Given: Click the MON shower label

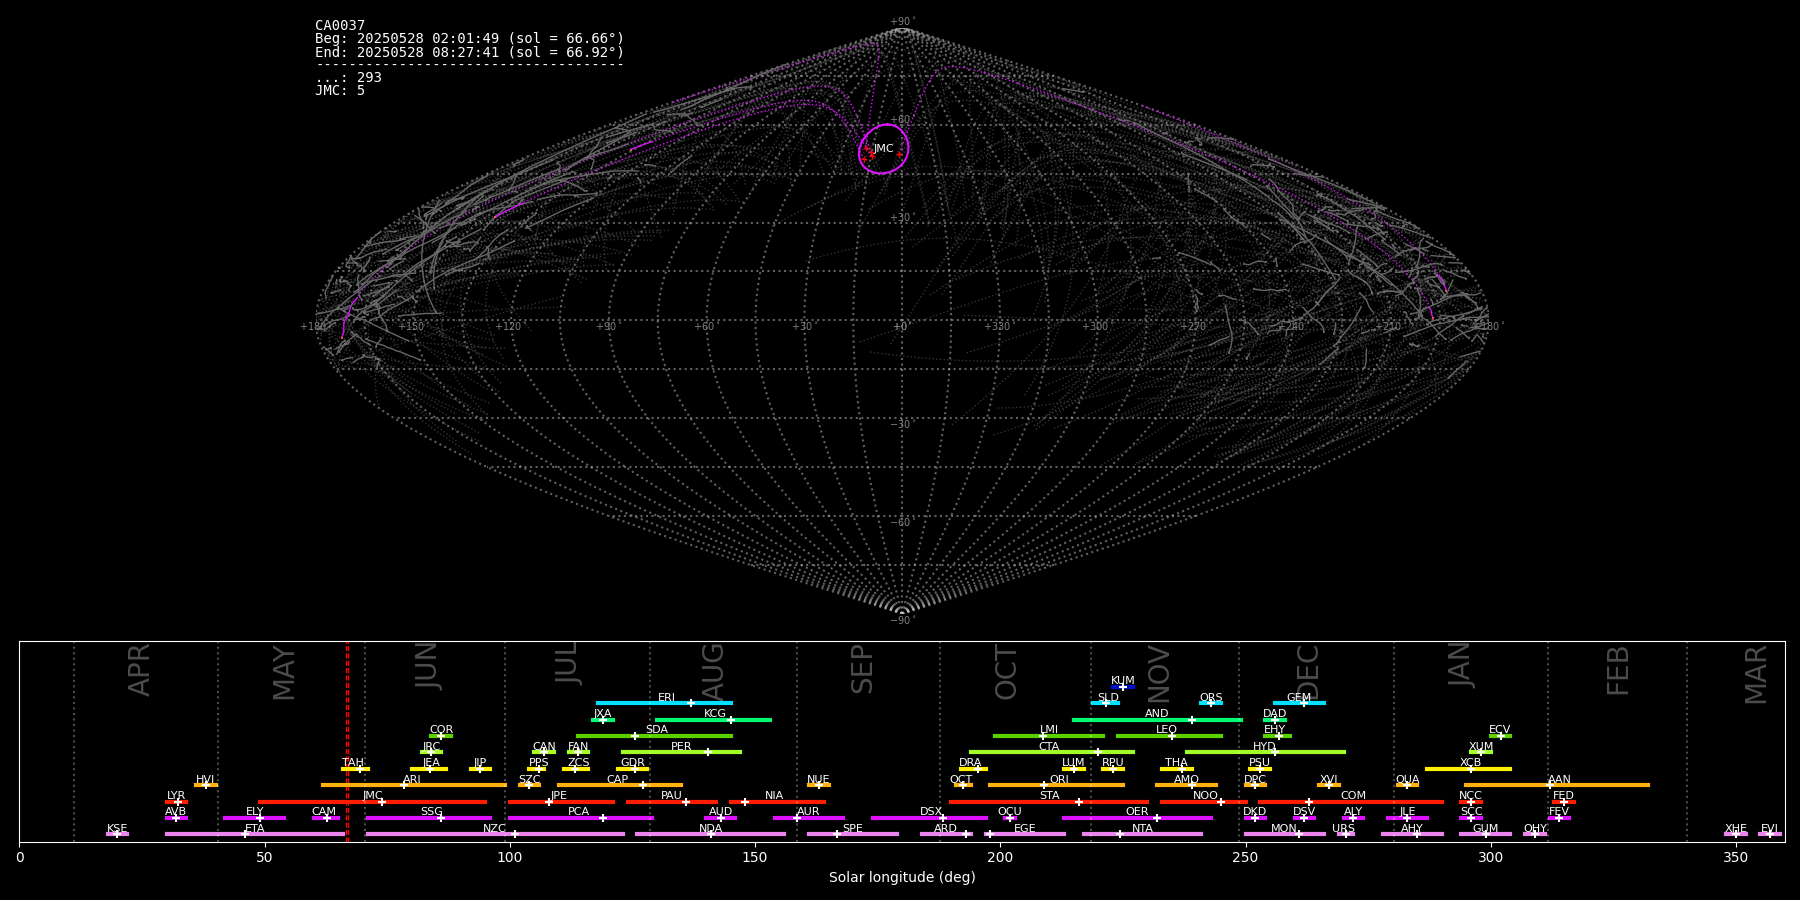Looking at the screenshot, I should (x=1284, y=829).
